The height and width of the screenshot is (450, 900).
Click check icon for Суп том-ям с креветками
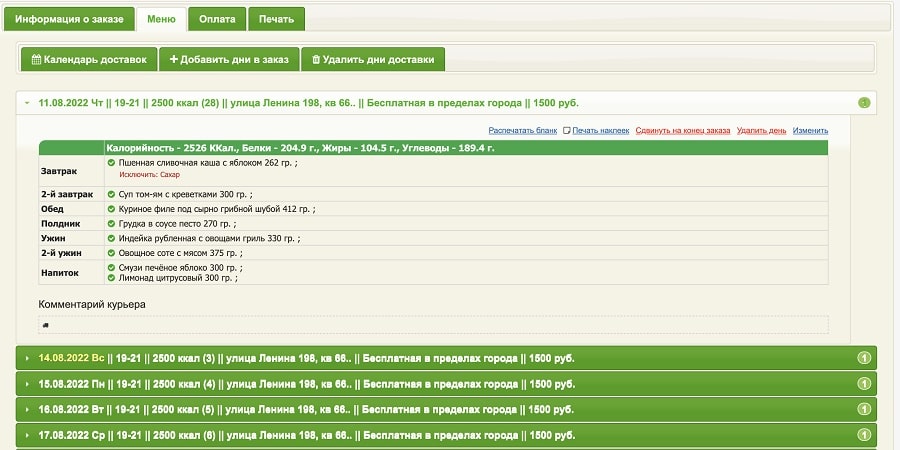pos(111,194)
